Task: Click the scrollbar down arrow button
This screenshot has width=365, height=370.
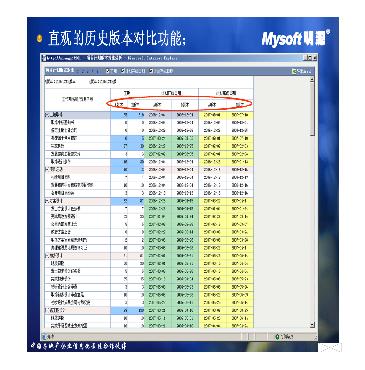Action: click(312, 325)
